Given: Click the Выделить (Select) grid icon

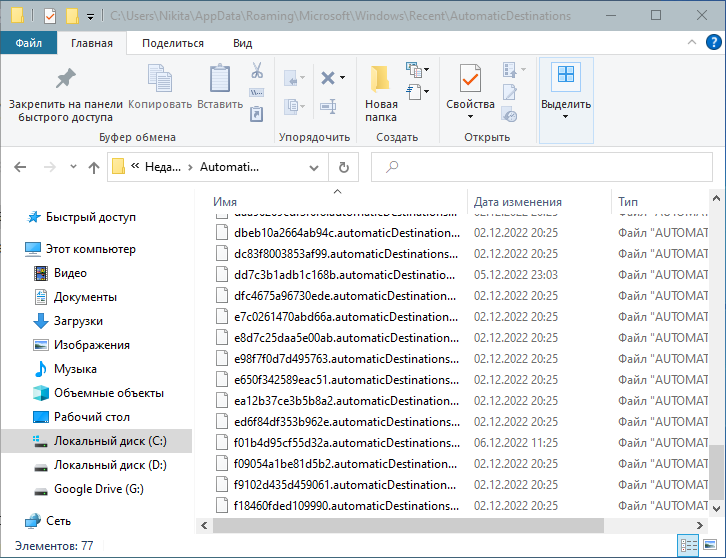Looking at the screenshot, I should tap(566, 75).
